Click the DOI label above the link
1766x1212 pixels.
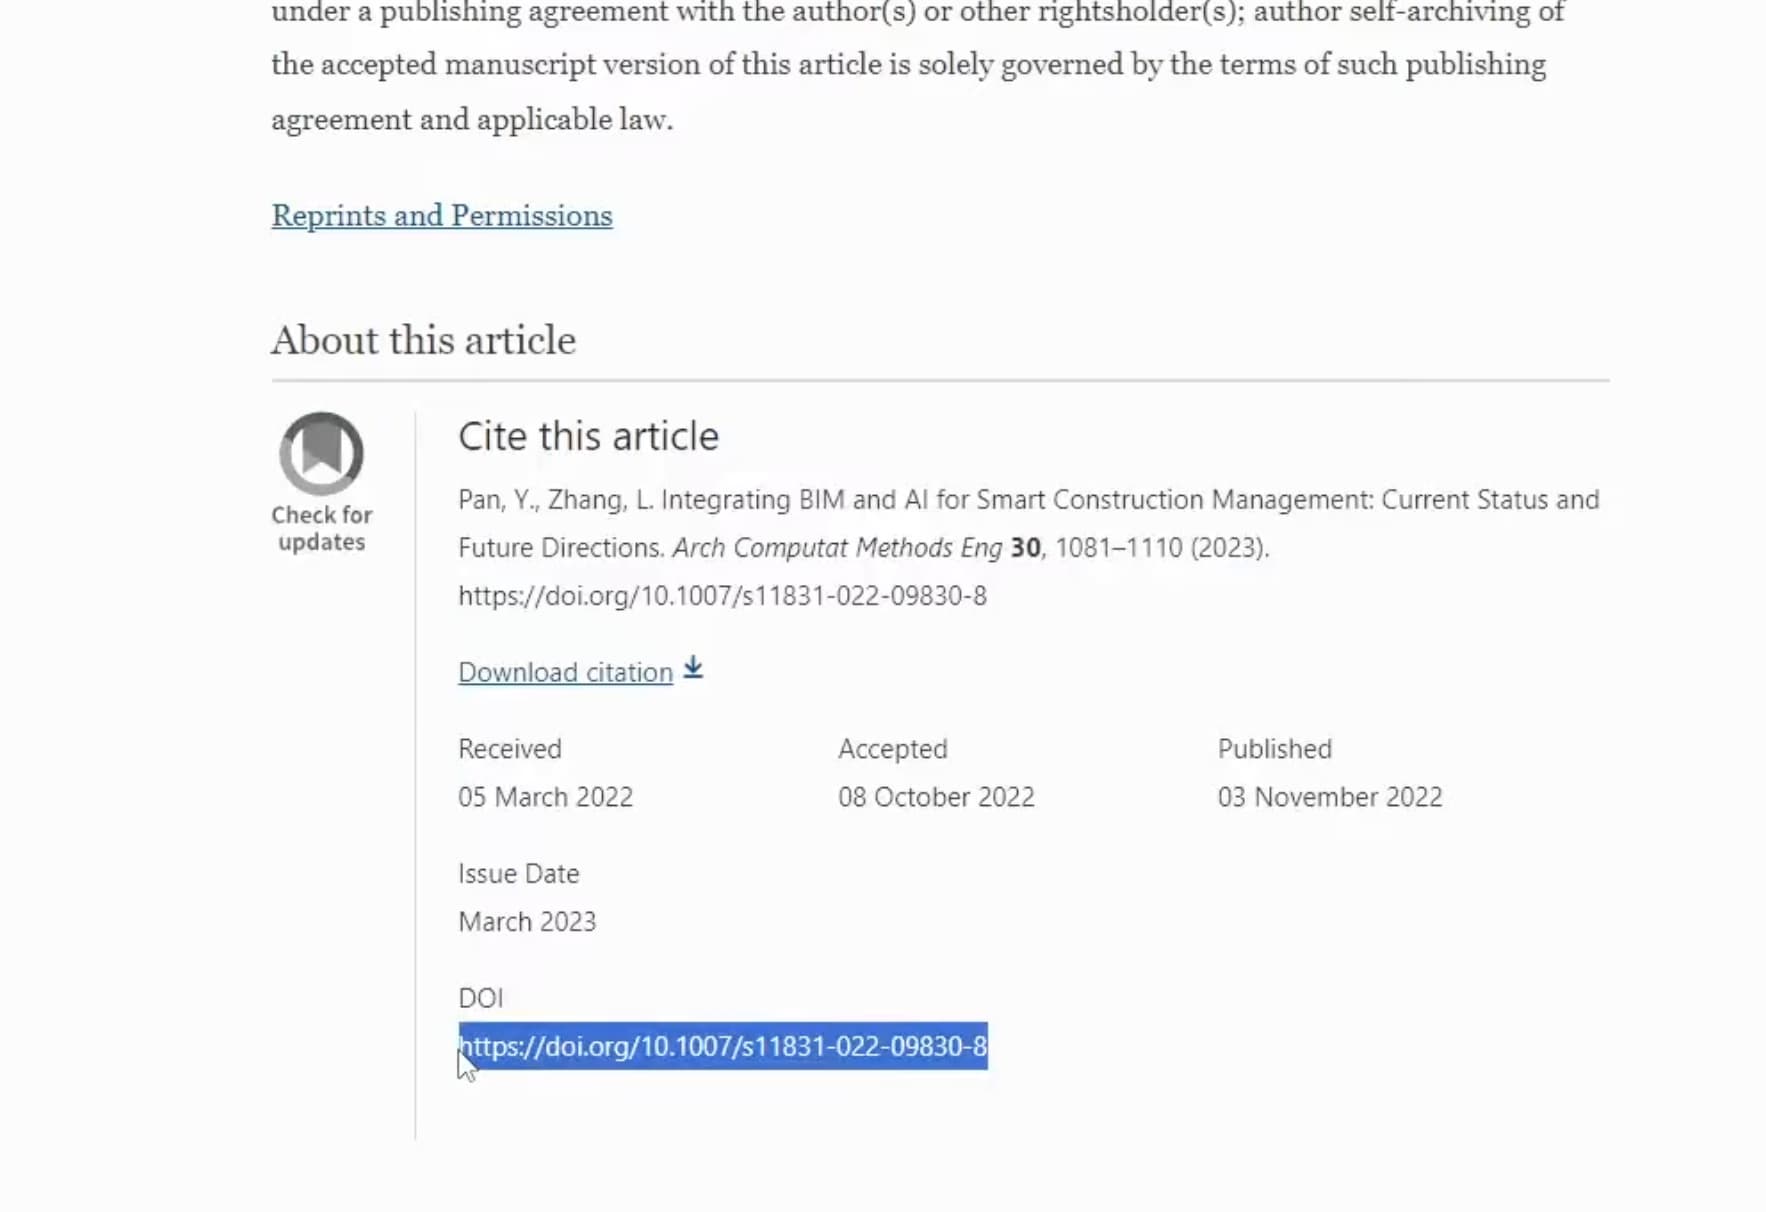point(480,998)
